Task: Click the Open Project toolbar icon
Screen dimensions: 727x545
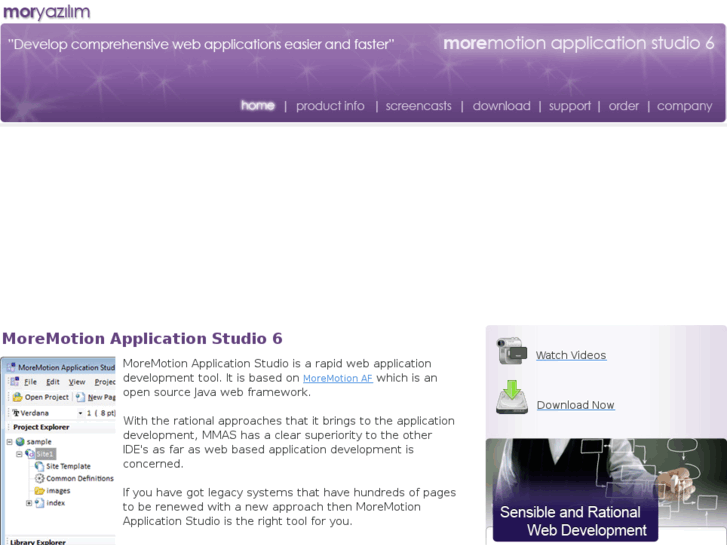Action: pos(18,397)
